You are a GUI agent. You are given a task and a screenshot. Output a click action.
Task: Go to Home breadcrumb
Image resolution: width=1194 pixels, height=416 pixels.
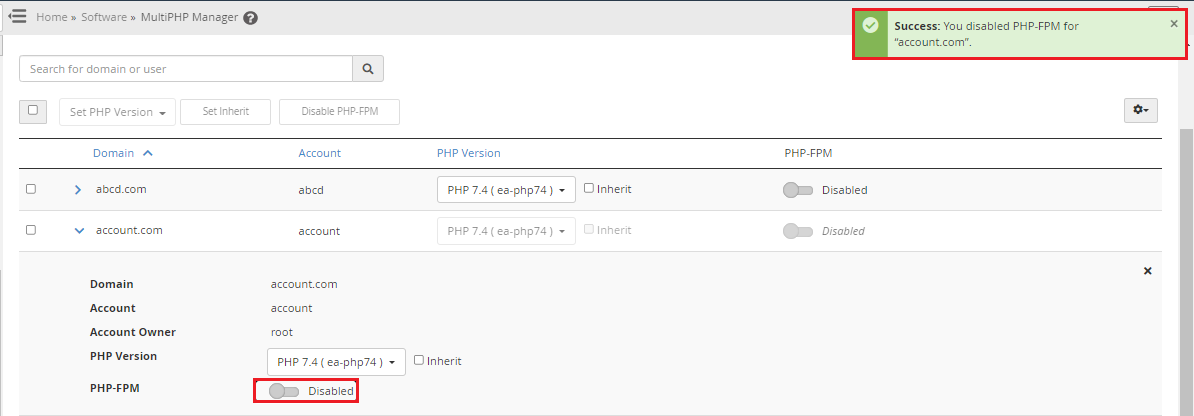point(51,17)
